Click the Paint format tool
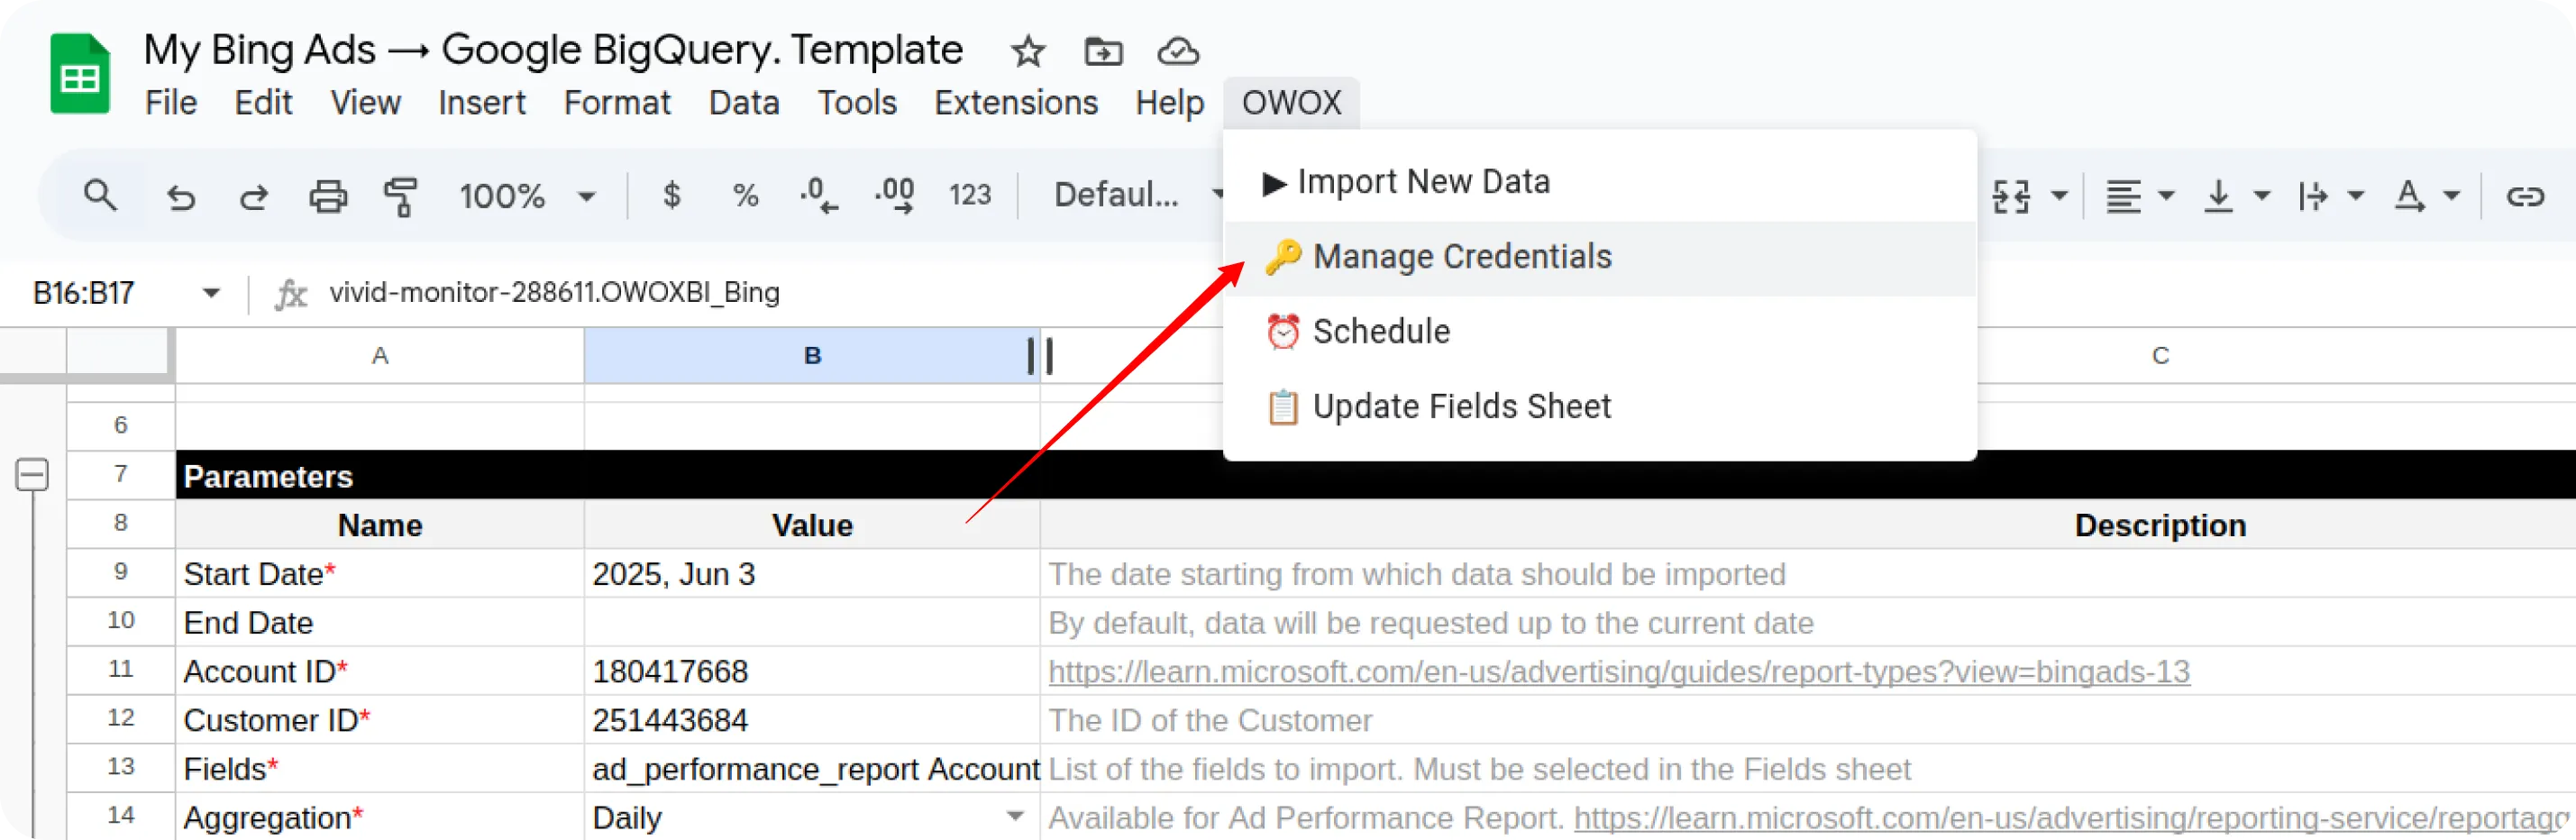This screenshot has height=840, width=2576. (x=400, y=195)
